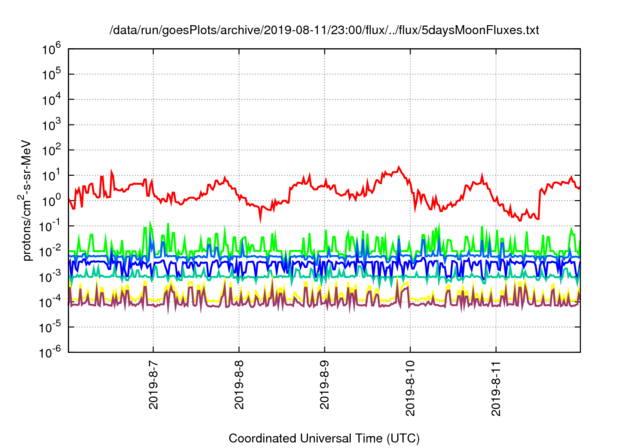Click the 10^4 y-axis tick label

pos(51,100)
